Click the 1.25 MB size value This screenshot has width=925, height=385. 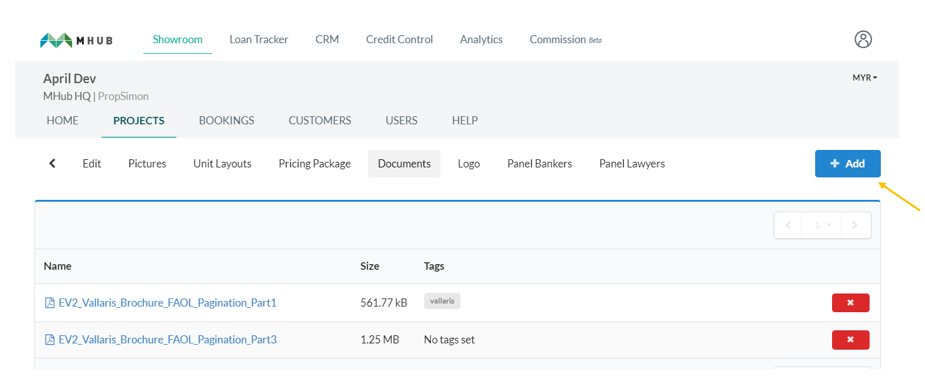pyautogui.click(x=379, y=340)
